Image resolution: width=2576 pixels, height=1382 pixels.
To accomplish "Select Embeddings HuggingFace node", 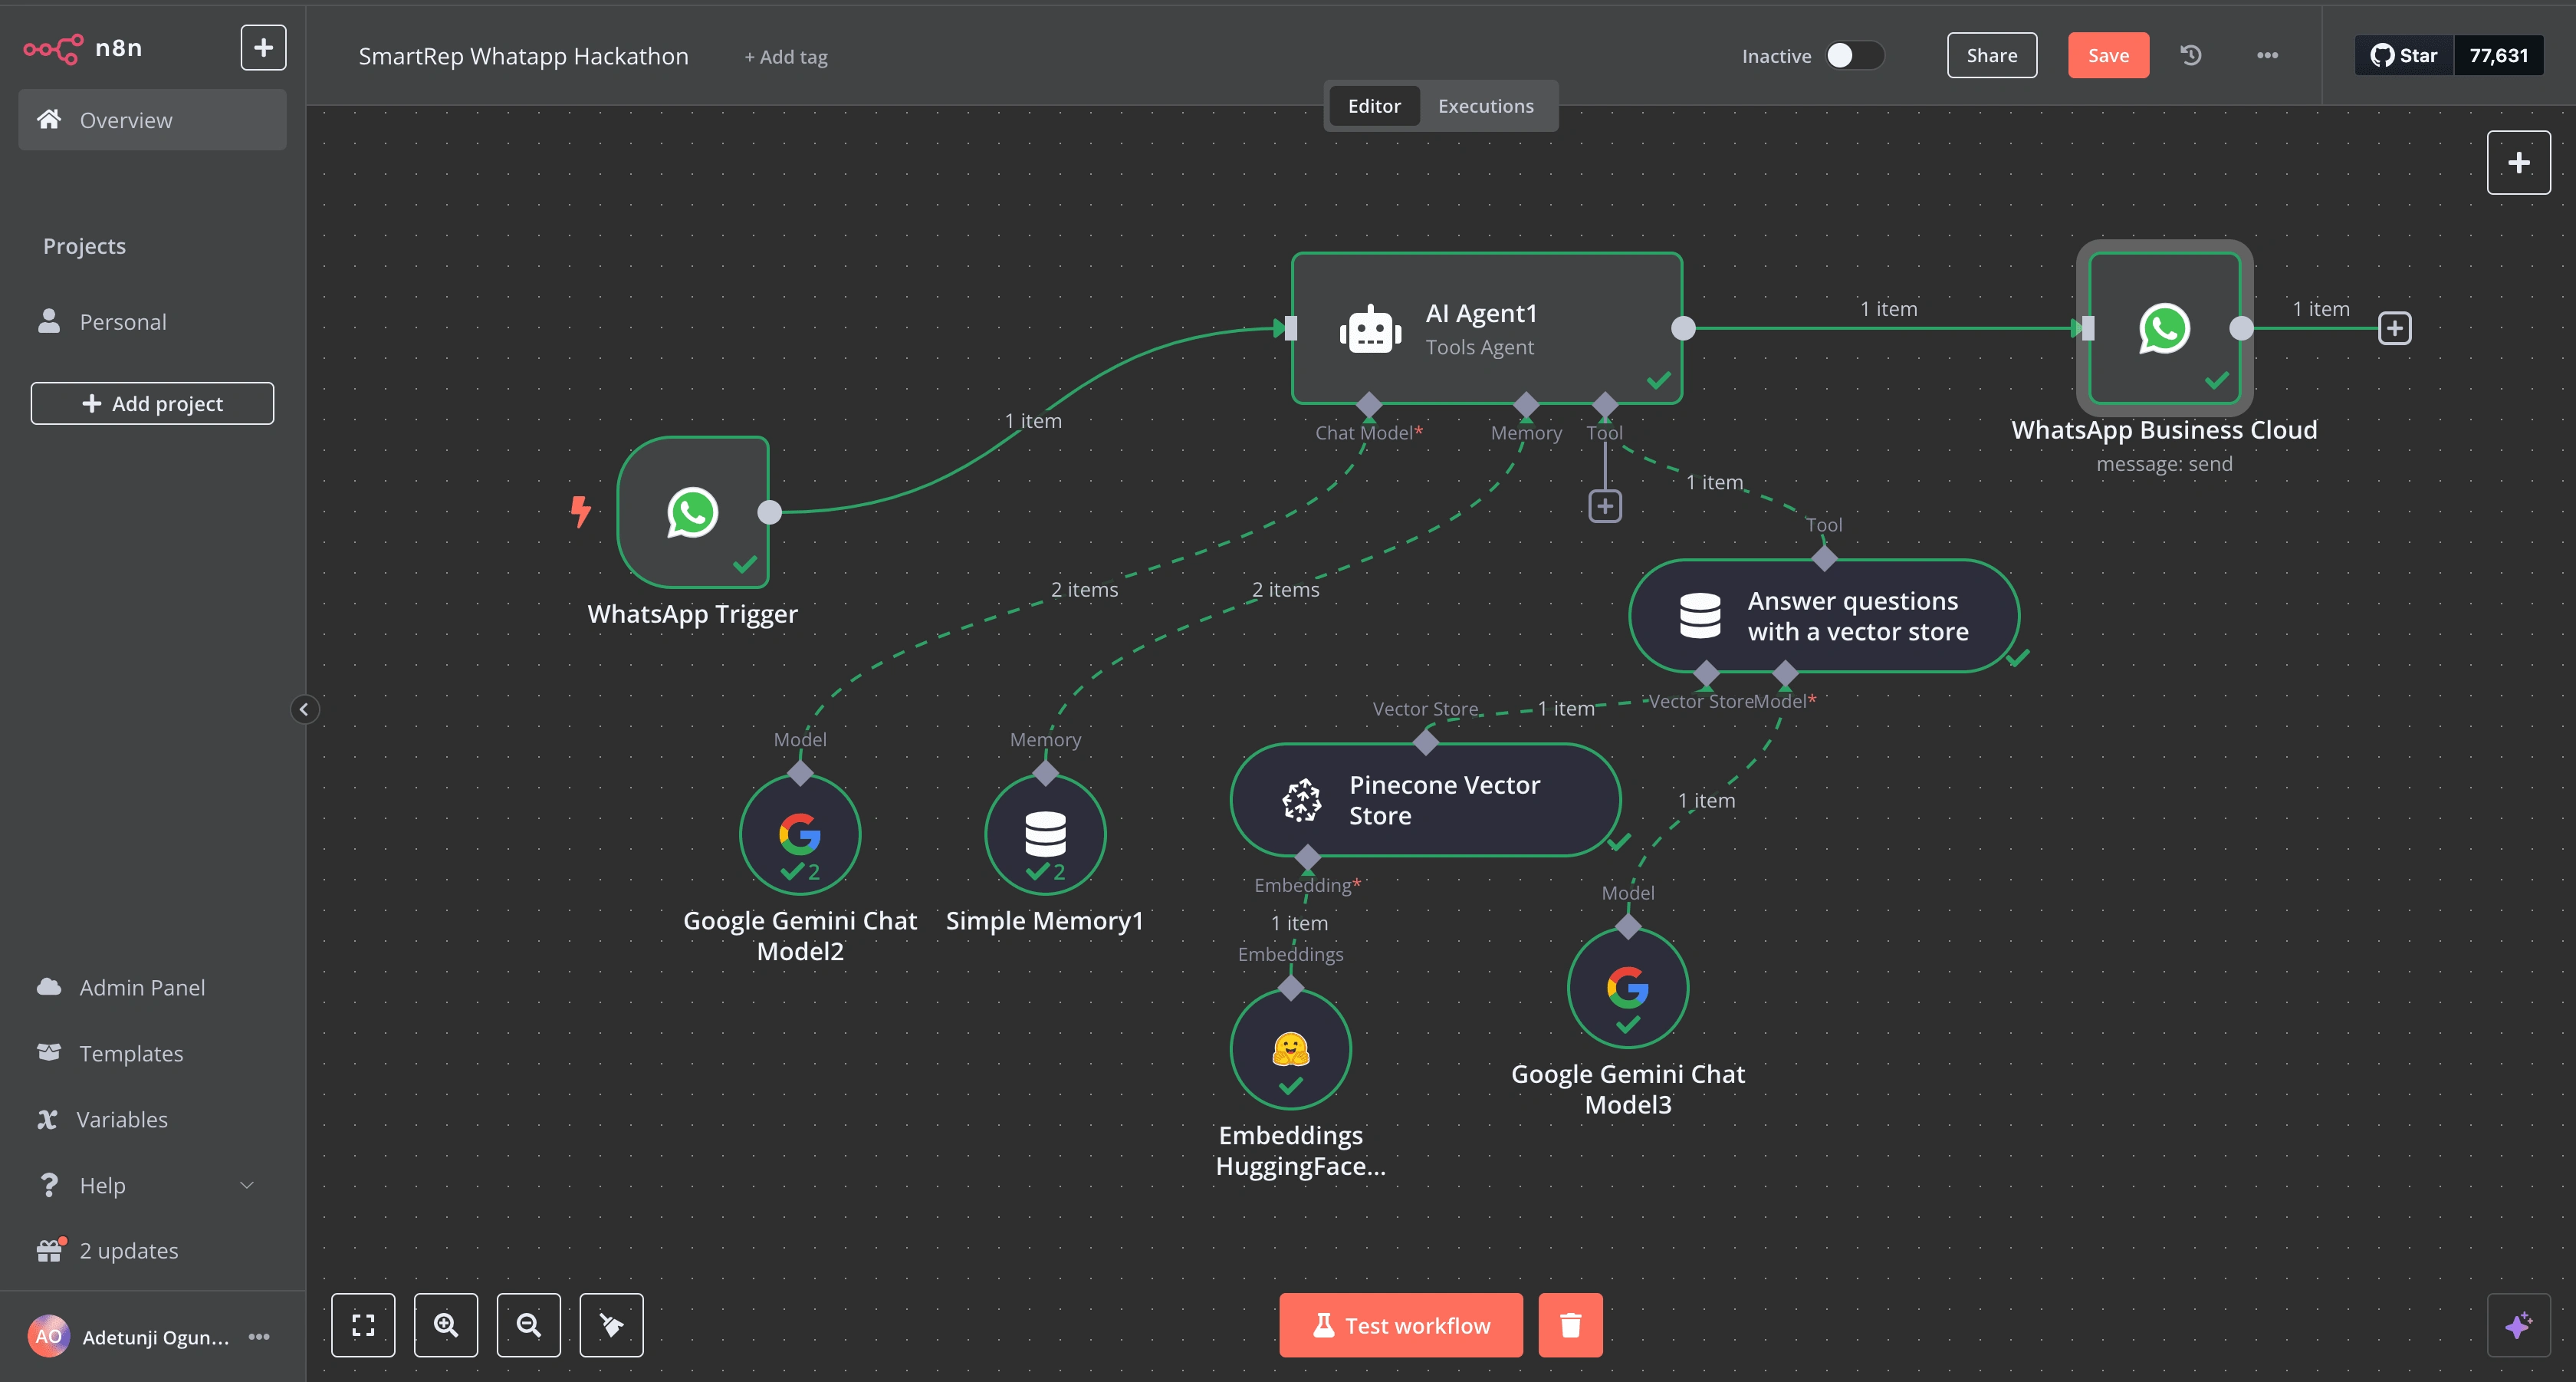I will [1291, 1048].
